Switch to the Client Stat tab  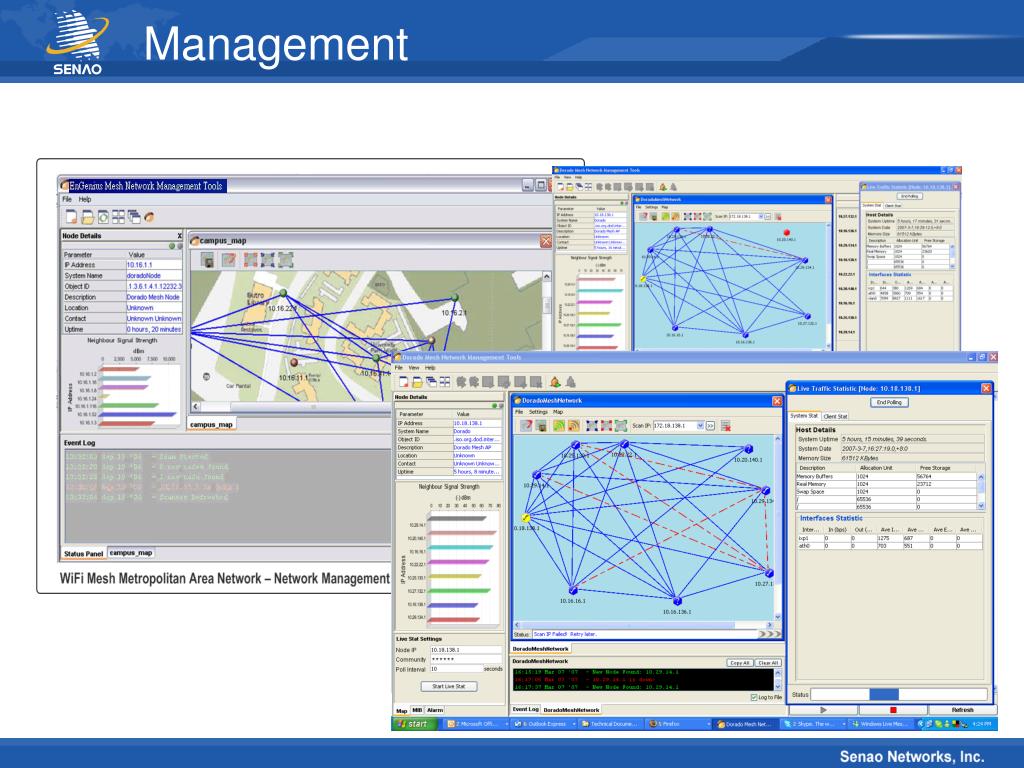[x=835, y=416]
